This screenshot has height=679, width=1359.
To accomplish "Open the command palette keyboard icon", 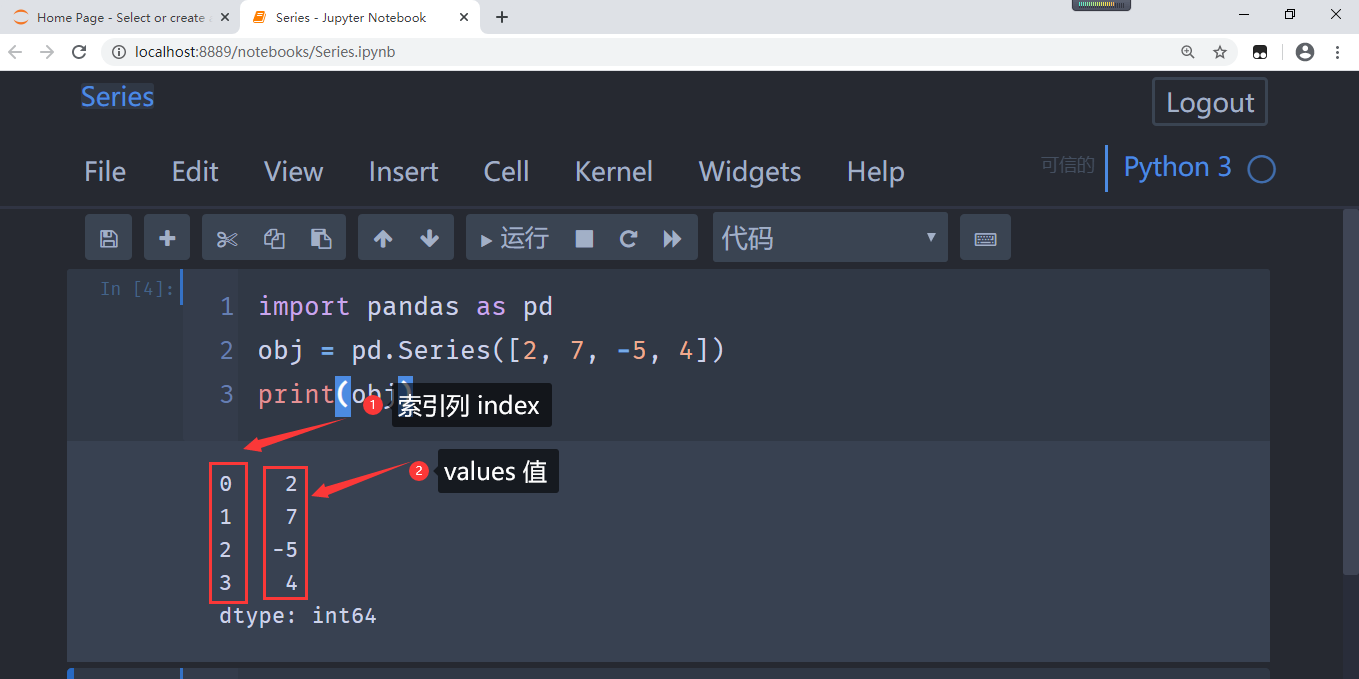I will [985, 238].
